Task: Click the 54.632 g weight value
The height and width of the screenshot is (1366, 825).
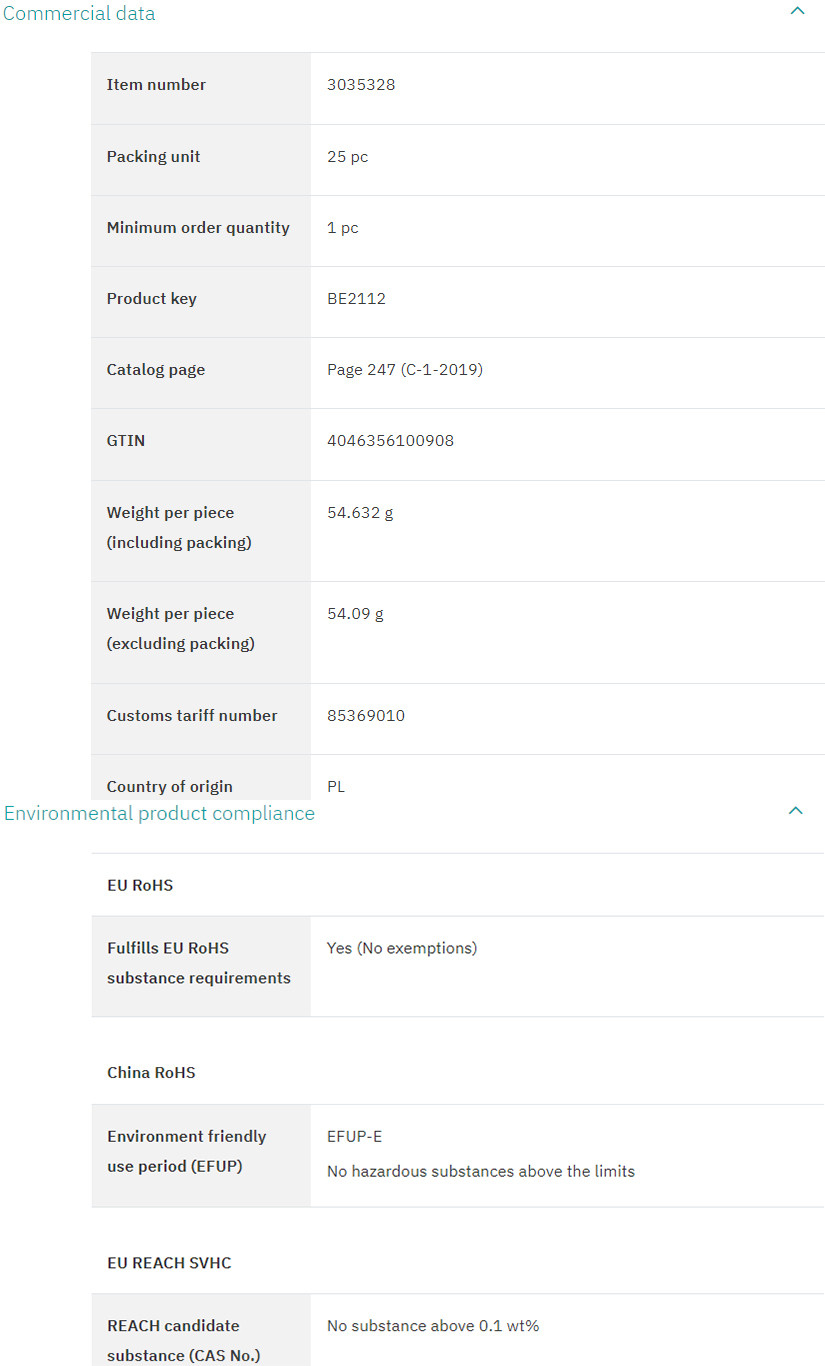Action: point(360,513)
